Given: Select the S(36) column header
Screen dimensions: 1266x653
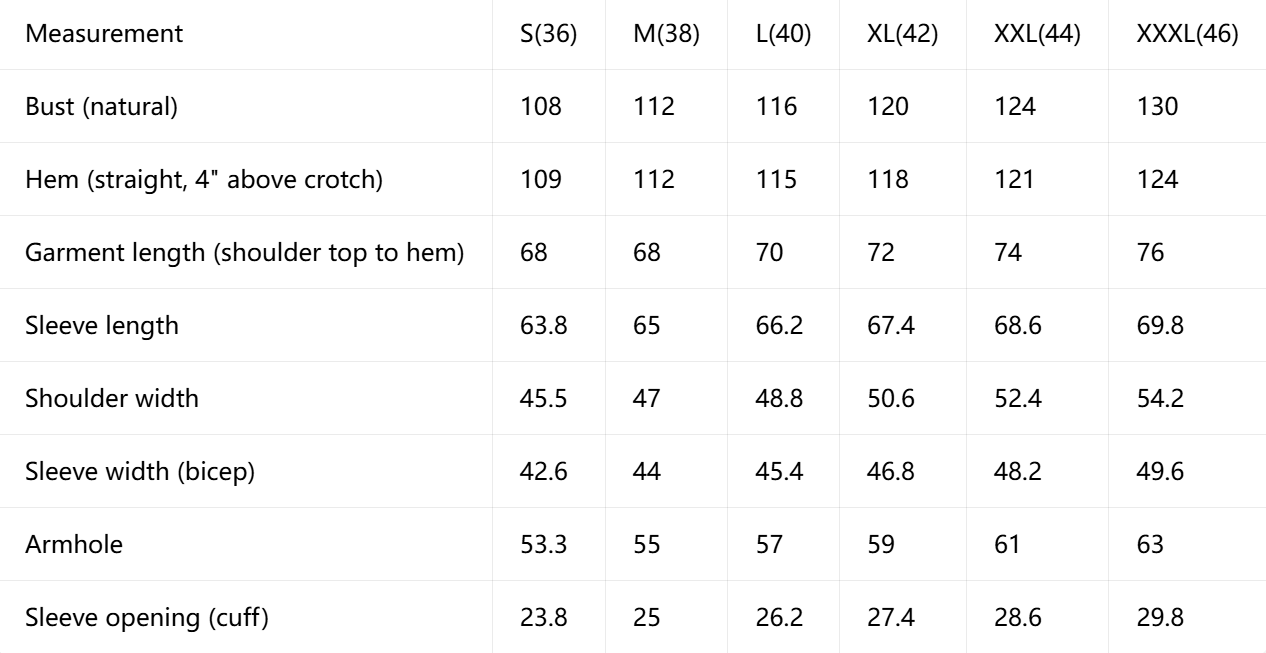Looking at the screenshot, I should coord(548,34).
